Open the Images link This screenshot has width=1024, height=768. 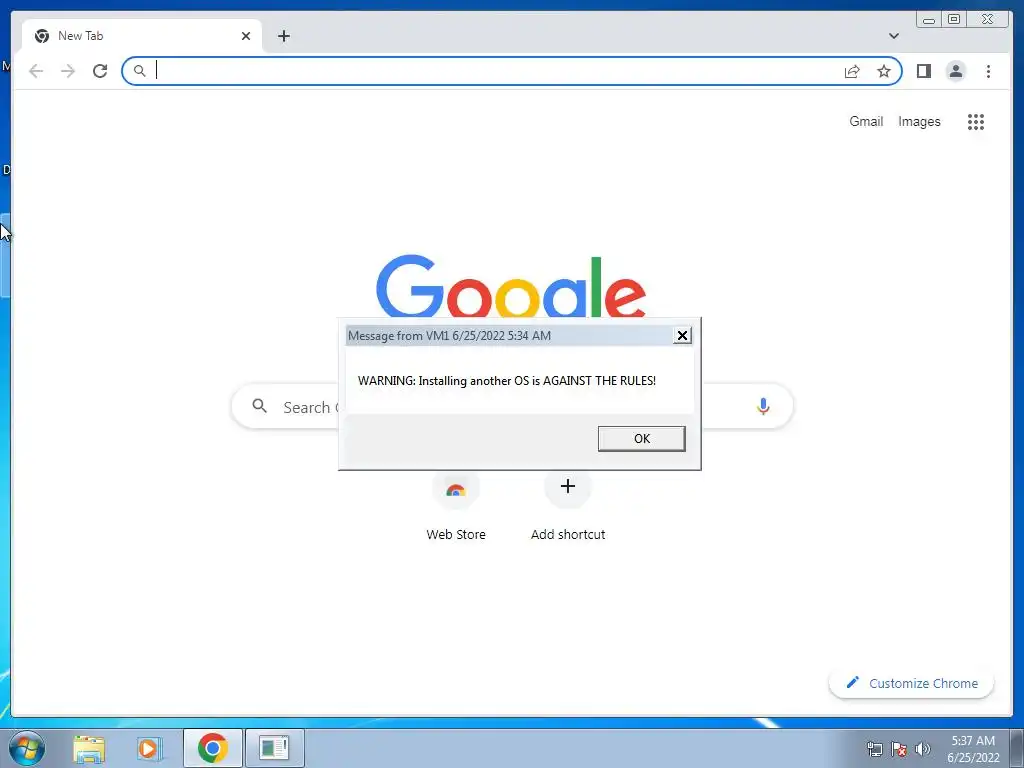(919, 121)
